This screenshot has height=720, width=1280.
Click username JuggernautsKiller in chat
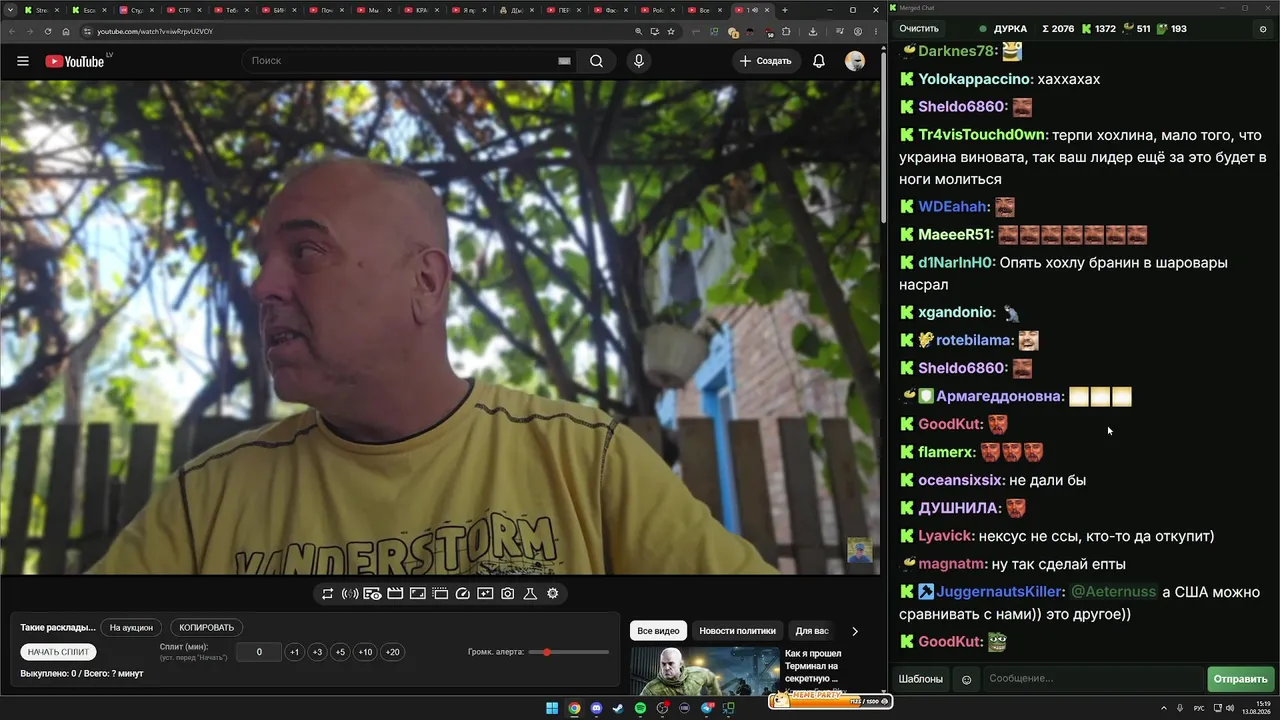pyautogui.click(x=1000, y=592)
